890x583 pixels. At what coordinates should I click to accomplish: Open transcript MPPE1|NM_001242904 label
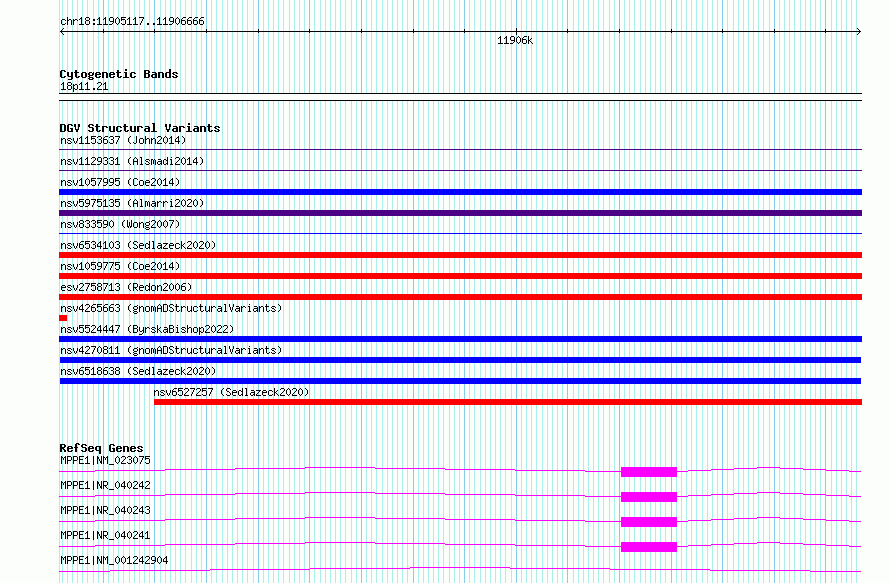tap(114, 560)
